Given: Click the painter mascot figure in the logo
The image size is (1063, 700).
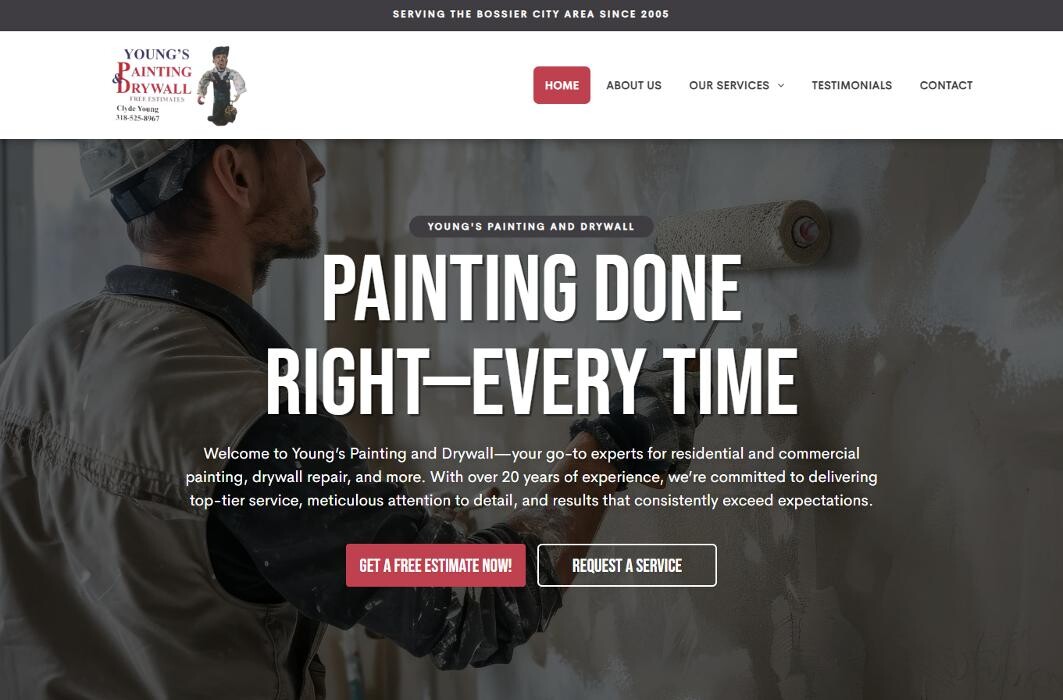Looking at the screenshot, I should 222,85.
